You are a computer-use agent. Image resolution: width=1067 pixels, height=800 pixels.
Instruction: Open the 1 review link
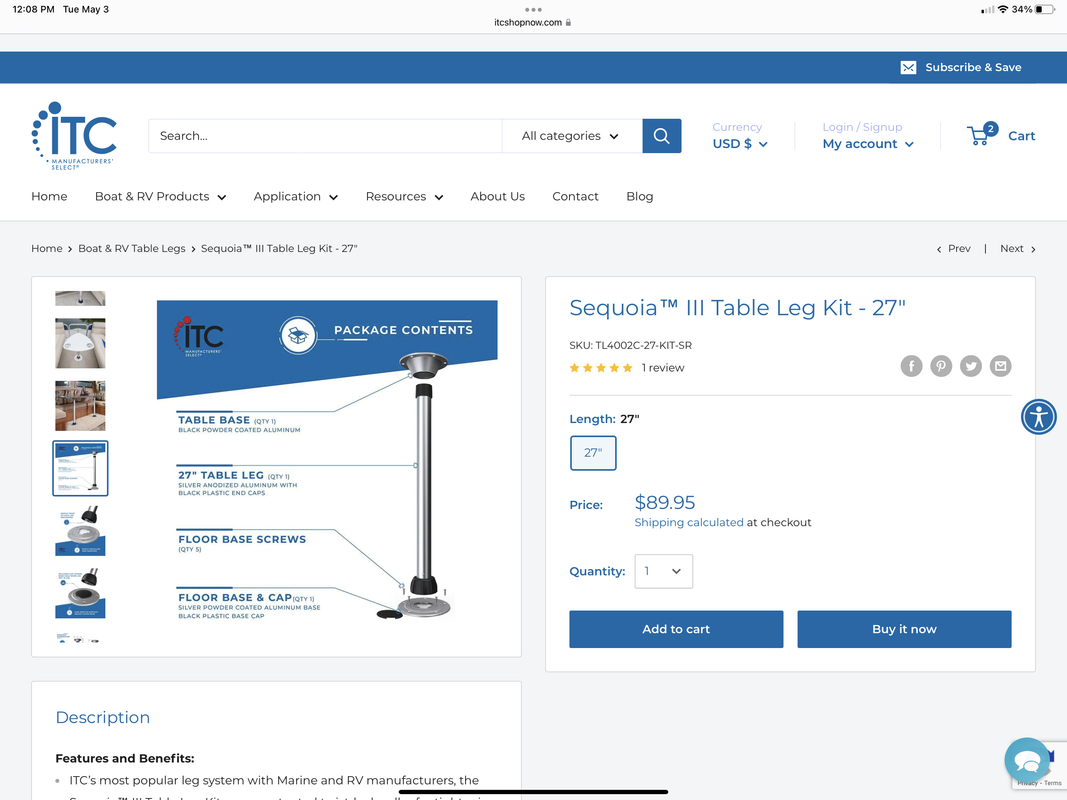[x=663, y=368]
